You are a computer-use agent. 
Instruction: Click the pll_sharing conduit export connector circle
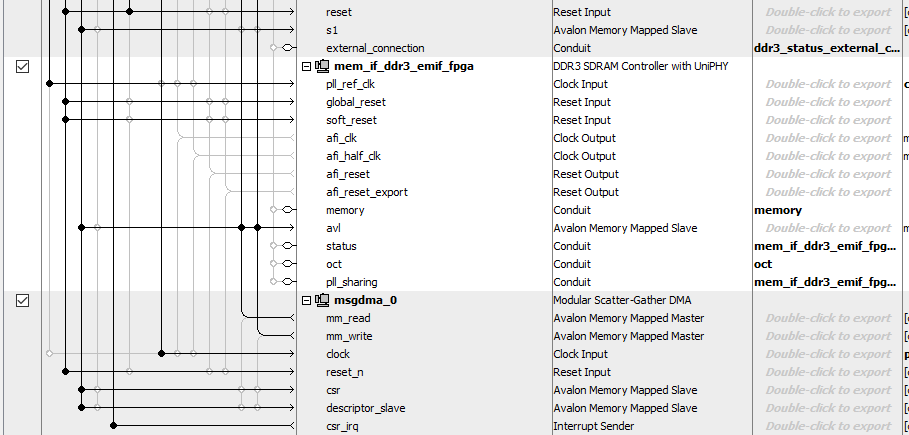[x=286, y=282]
